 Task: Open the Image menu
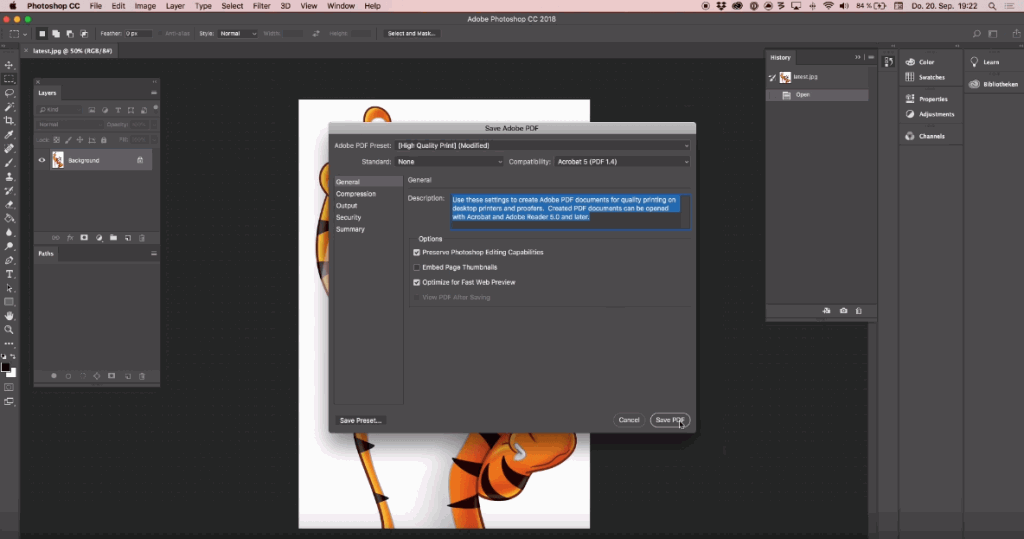coord(145,6)
